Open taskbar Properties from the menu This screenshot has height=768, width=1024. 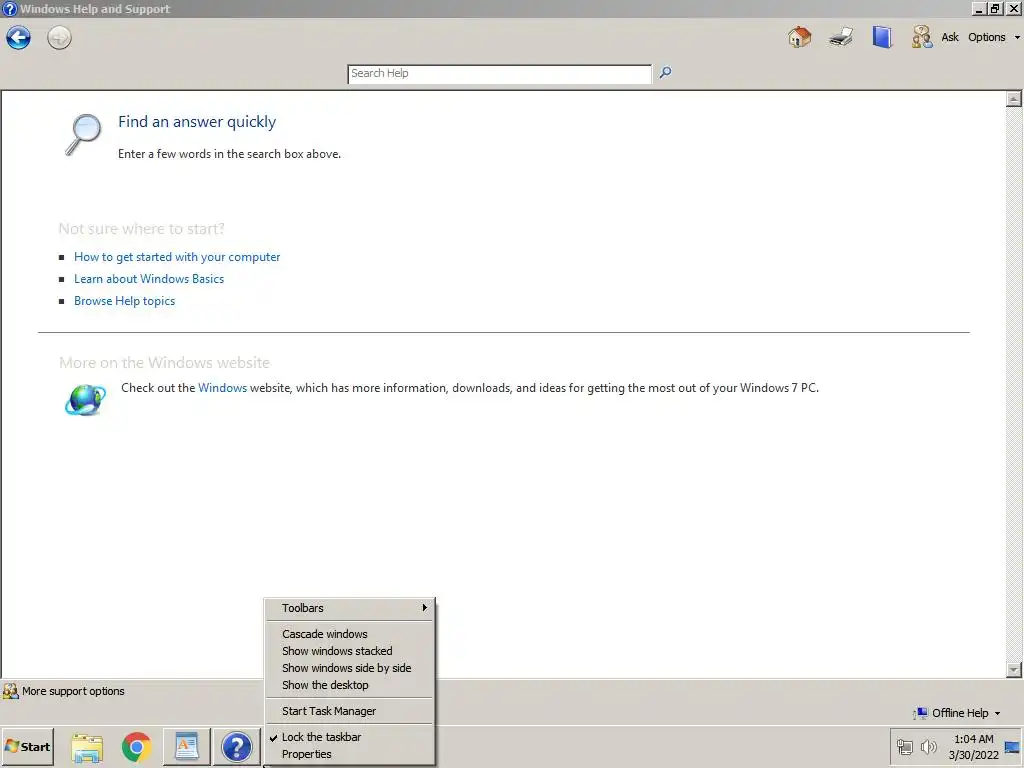350,754
